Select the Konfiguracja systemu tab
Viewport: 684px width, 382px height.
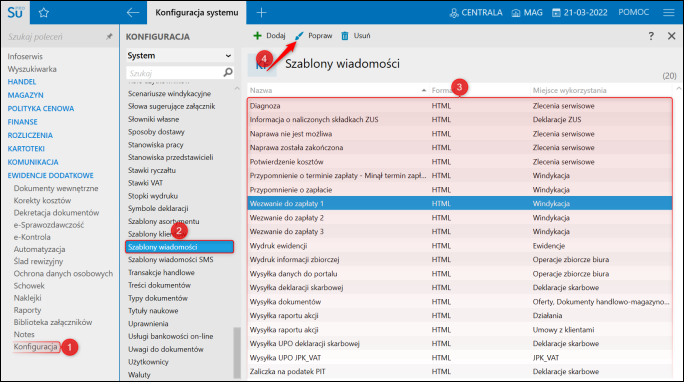pyautogui.click(x=197, y=13)
